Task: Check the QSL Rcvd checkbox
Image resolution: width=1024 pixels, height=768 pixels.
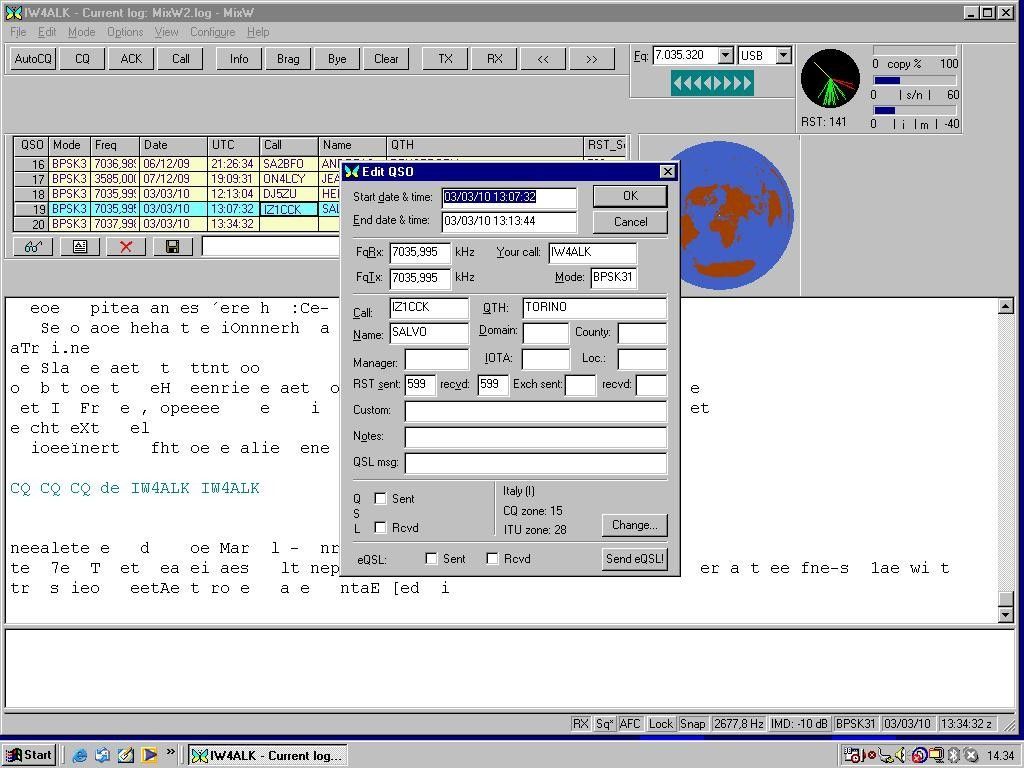Action: tap(380, 527)
